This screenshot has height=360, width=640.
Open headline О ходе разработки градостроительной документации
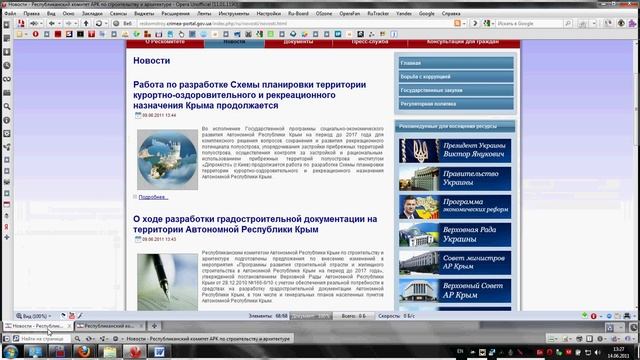click(255, 224)
